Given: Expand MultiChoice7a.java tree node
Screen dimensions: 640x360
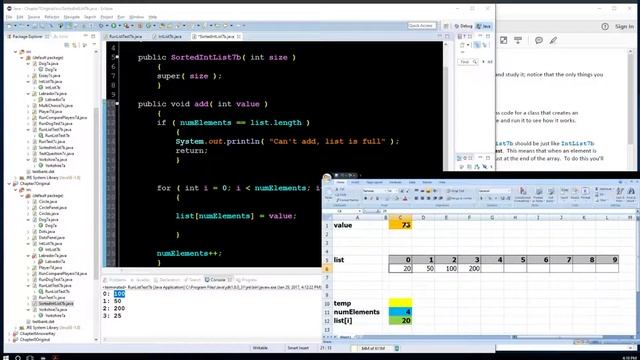Looking at the screenshot, I should pyautogui.click(x=29, y=106).
